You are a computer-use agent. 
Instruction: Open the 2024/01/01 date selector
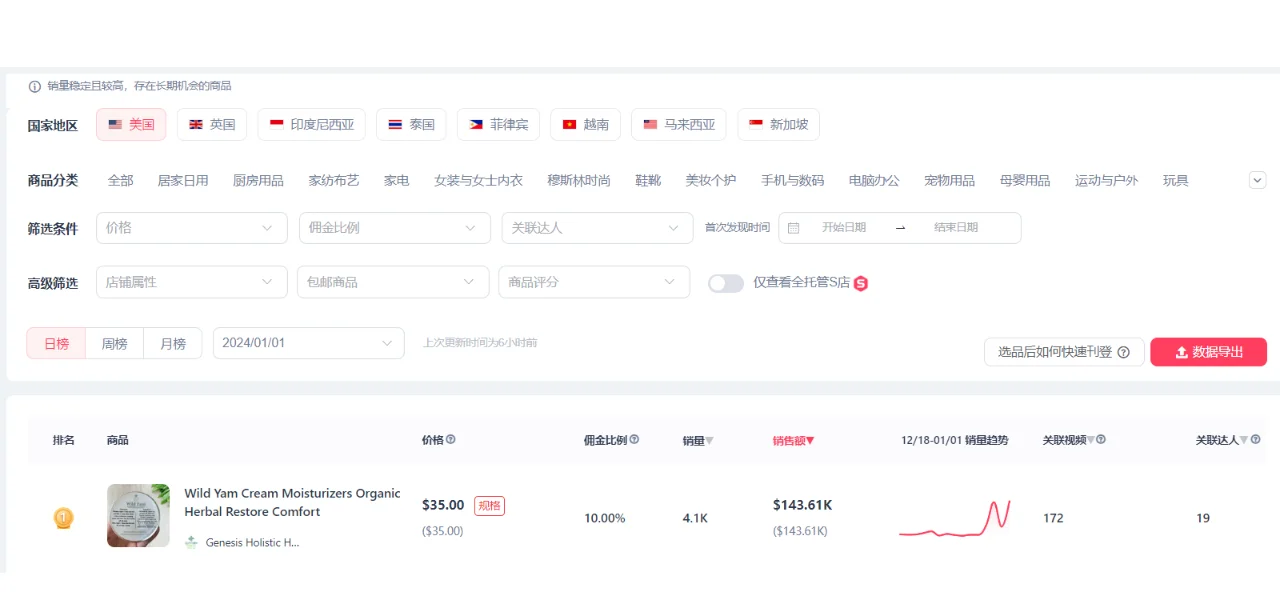click(x=308, y=343)
